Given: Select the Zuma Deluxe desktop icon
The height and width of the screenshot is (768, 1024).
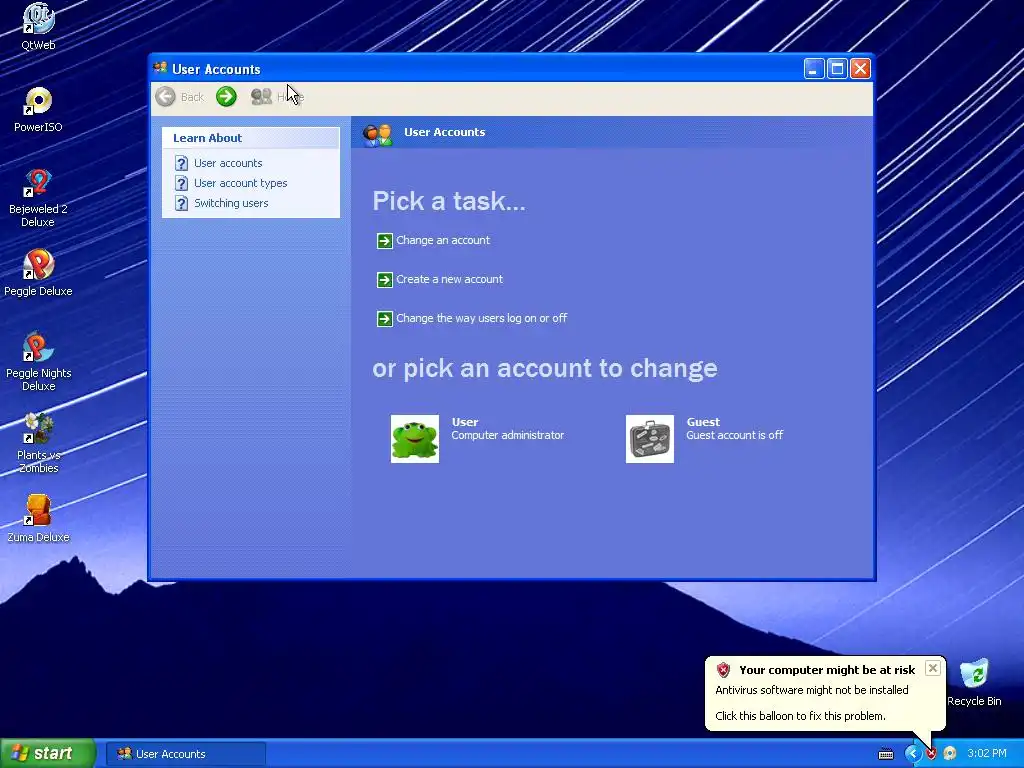Looking at the screenshot, I should click(x=38, y=511).
